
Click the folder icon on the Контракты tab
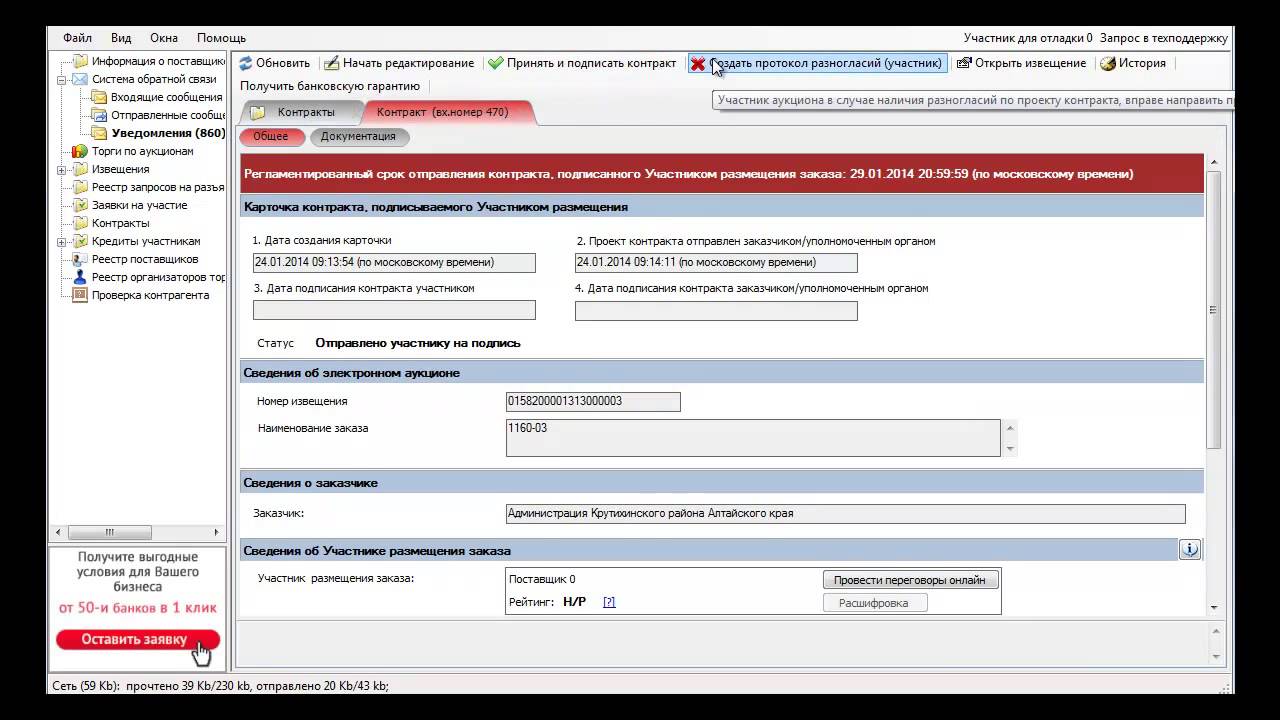(257, 112)
